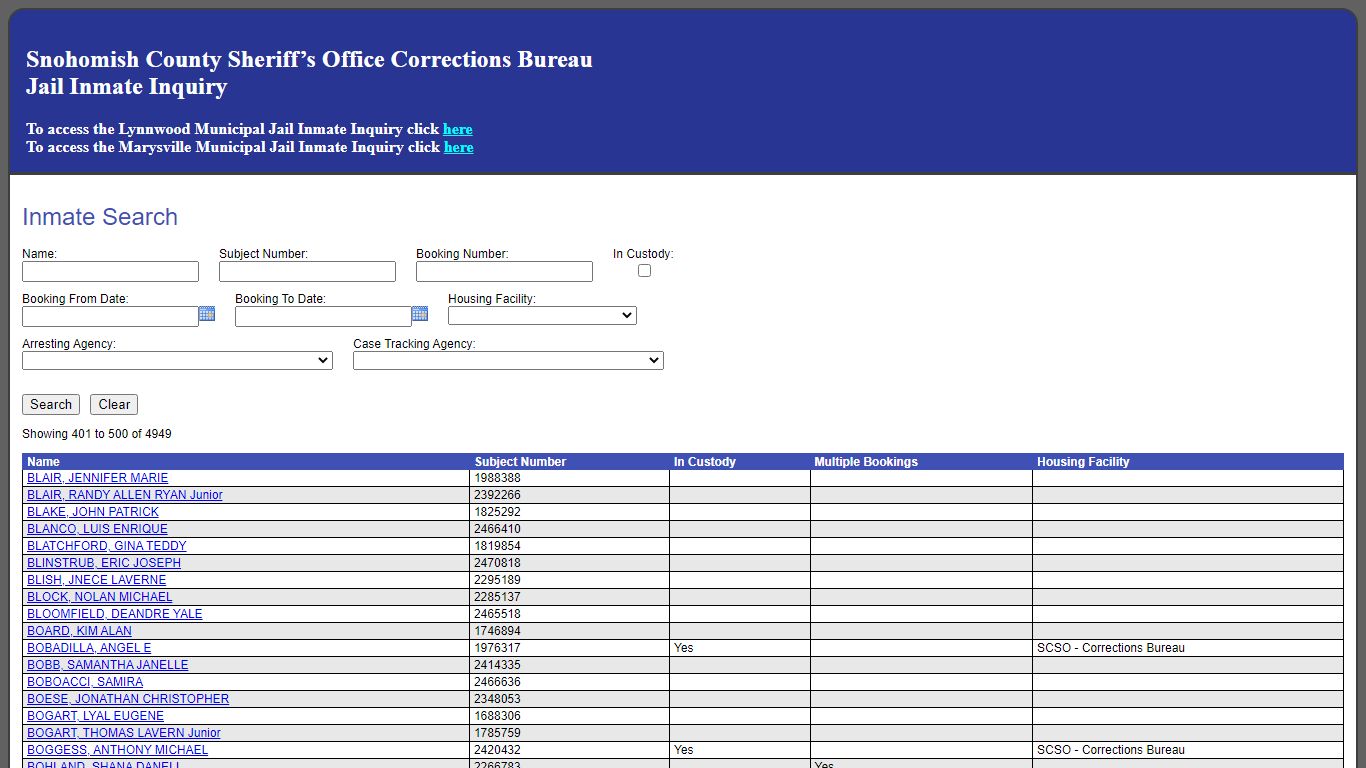Open record for BOESE, JONATHAN CHRISTOPHER

pos(128,699)
